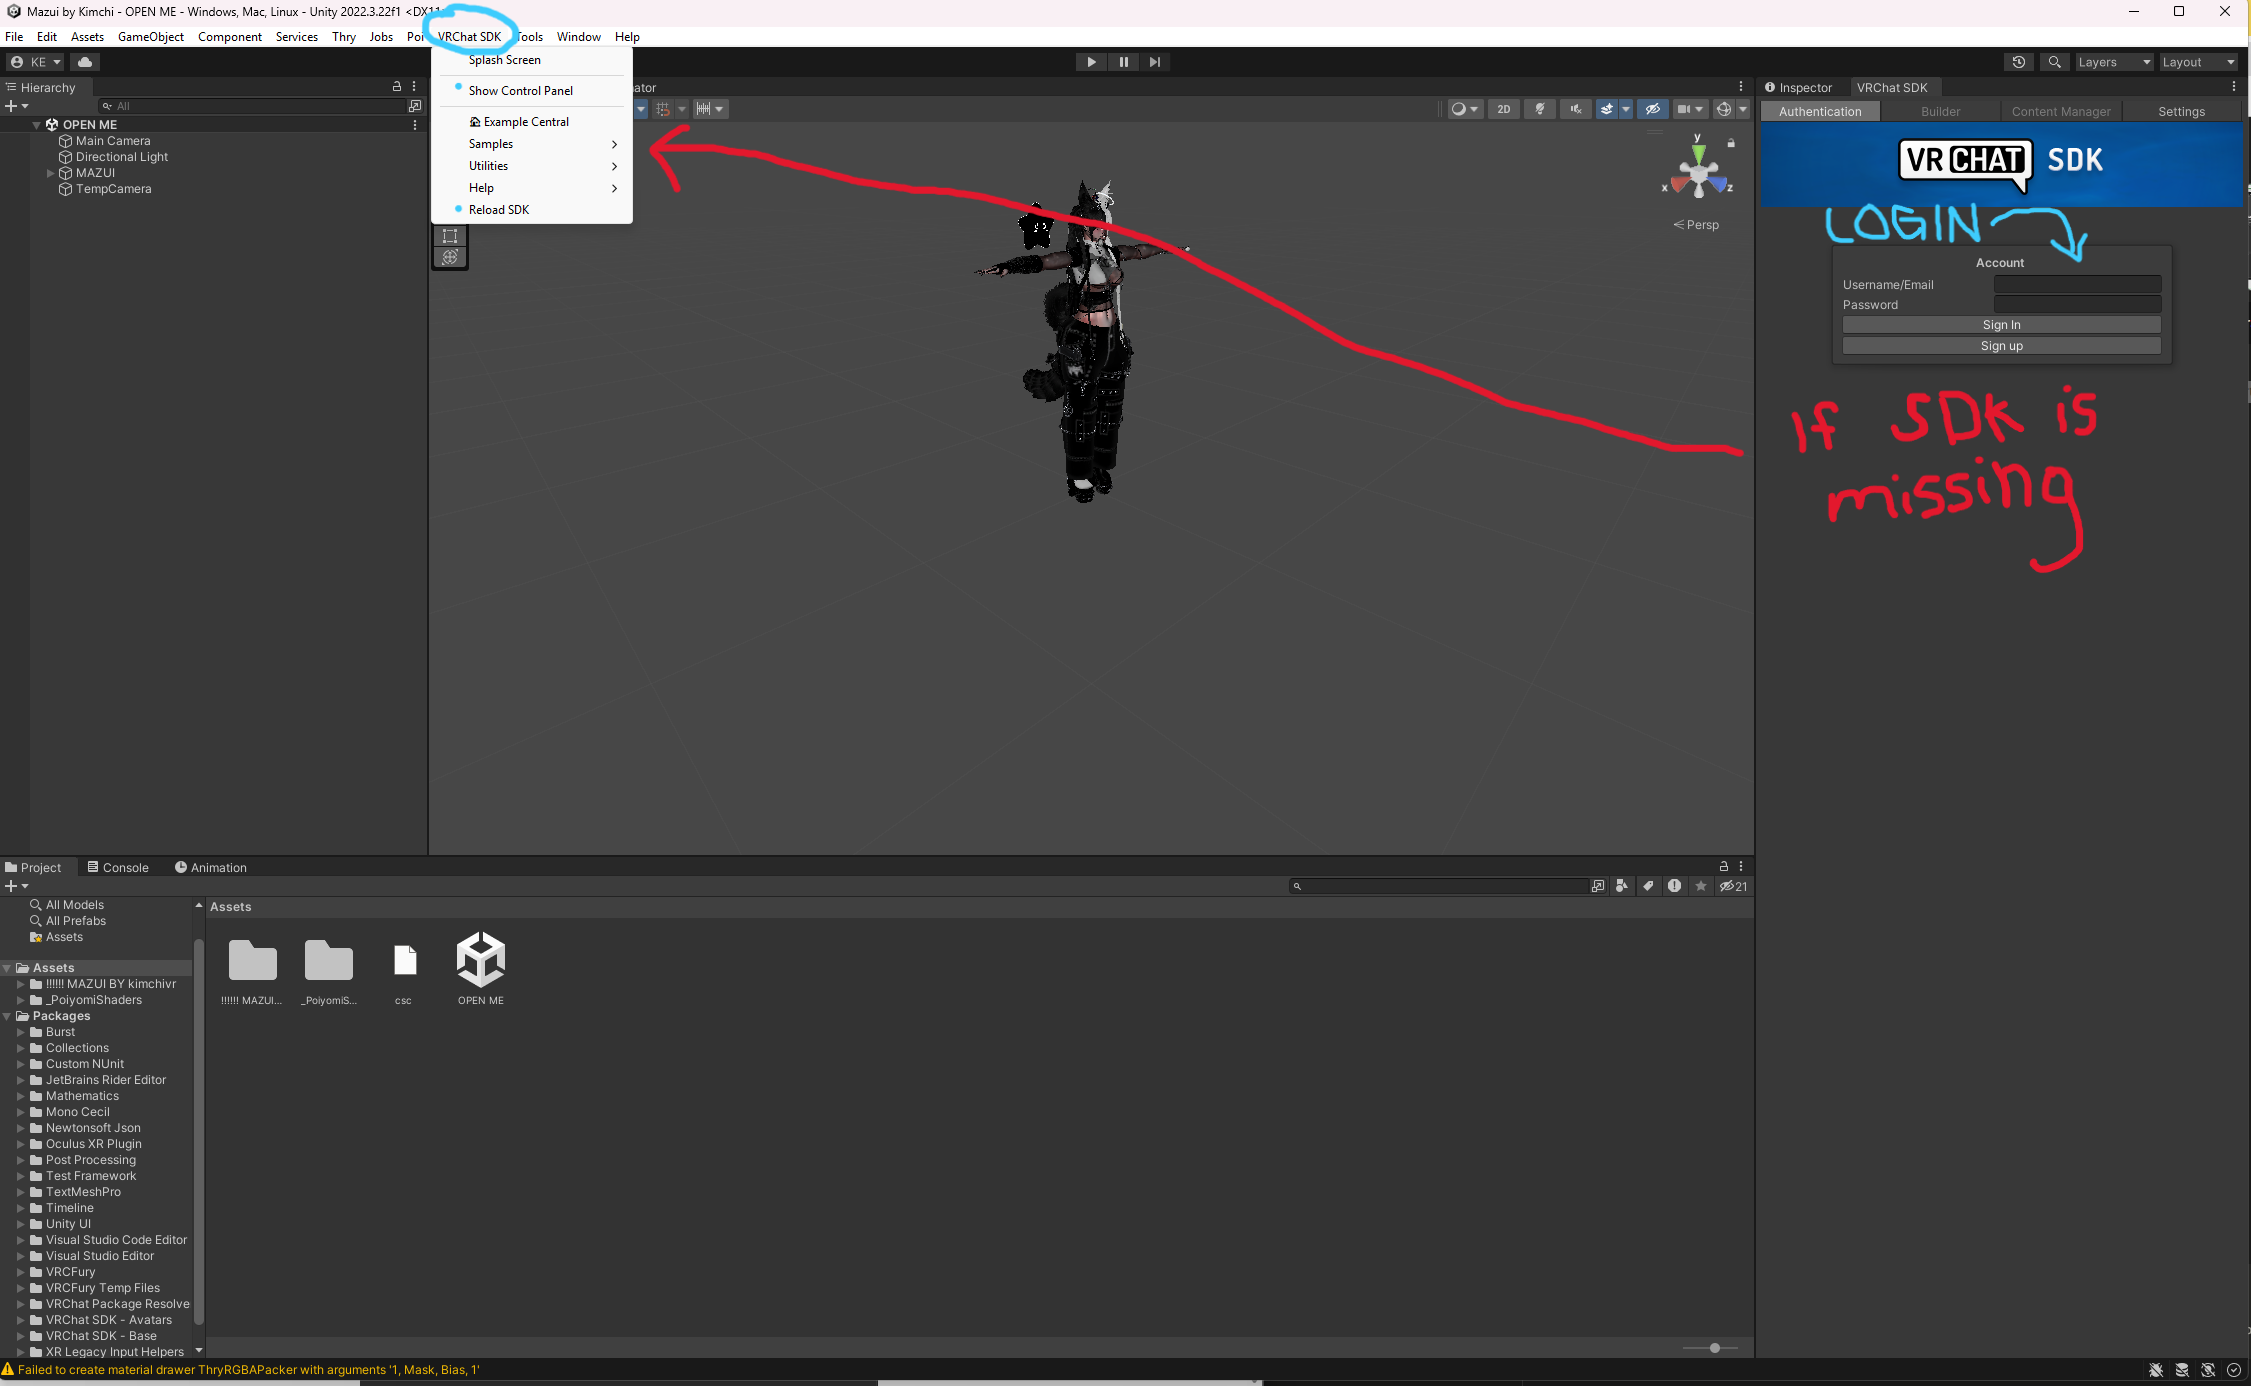Screen dimensions: 2251x1386
Task: Click the favorites star icon in Project
Action: (1700, 886)
